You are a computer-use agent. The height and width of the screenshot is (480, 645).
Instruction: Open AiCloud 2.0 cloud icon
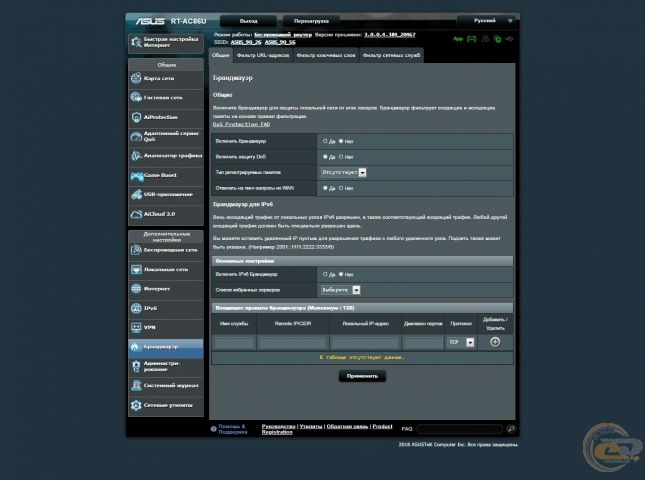point(136,214)
